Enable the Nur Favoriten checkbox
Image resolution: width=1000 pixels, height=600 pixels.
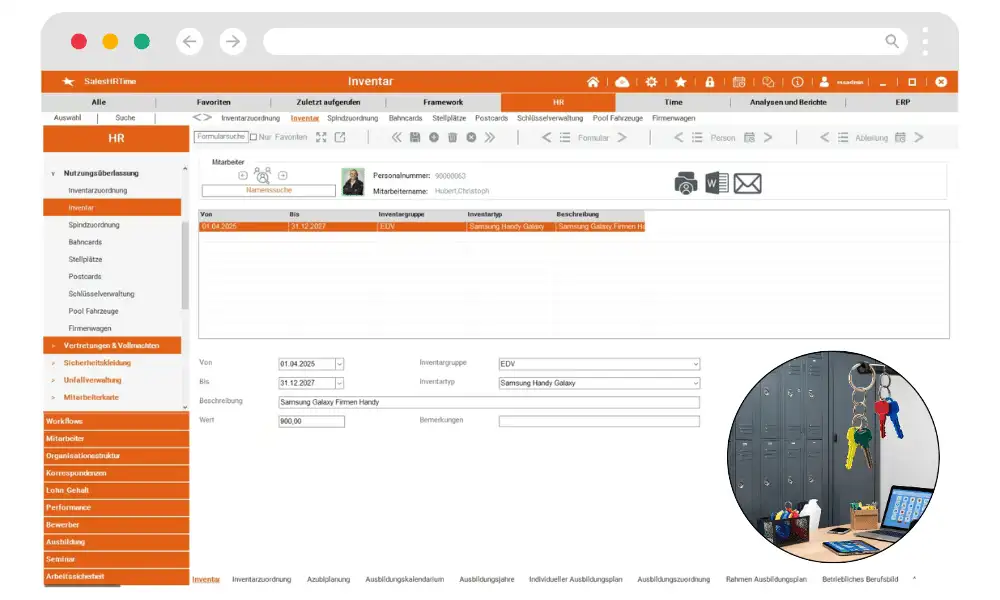254,137
